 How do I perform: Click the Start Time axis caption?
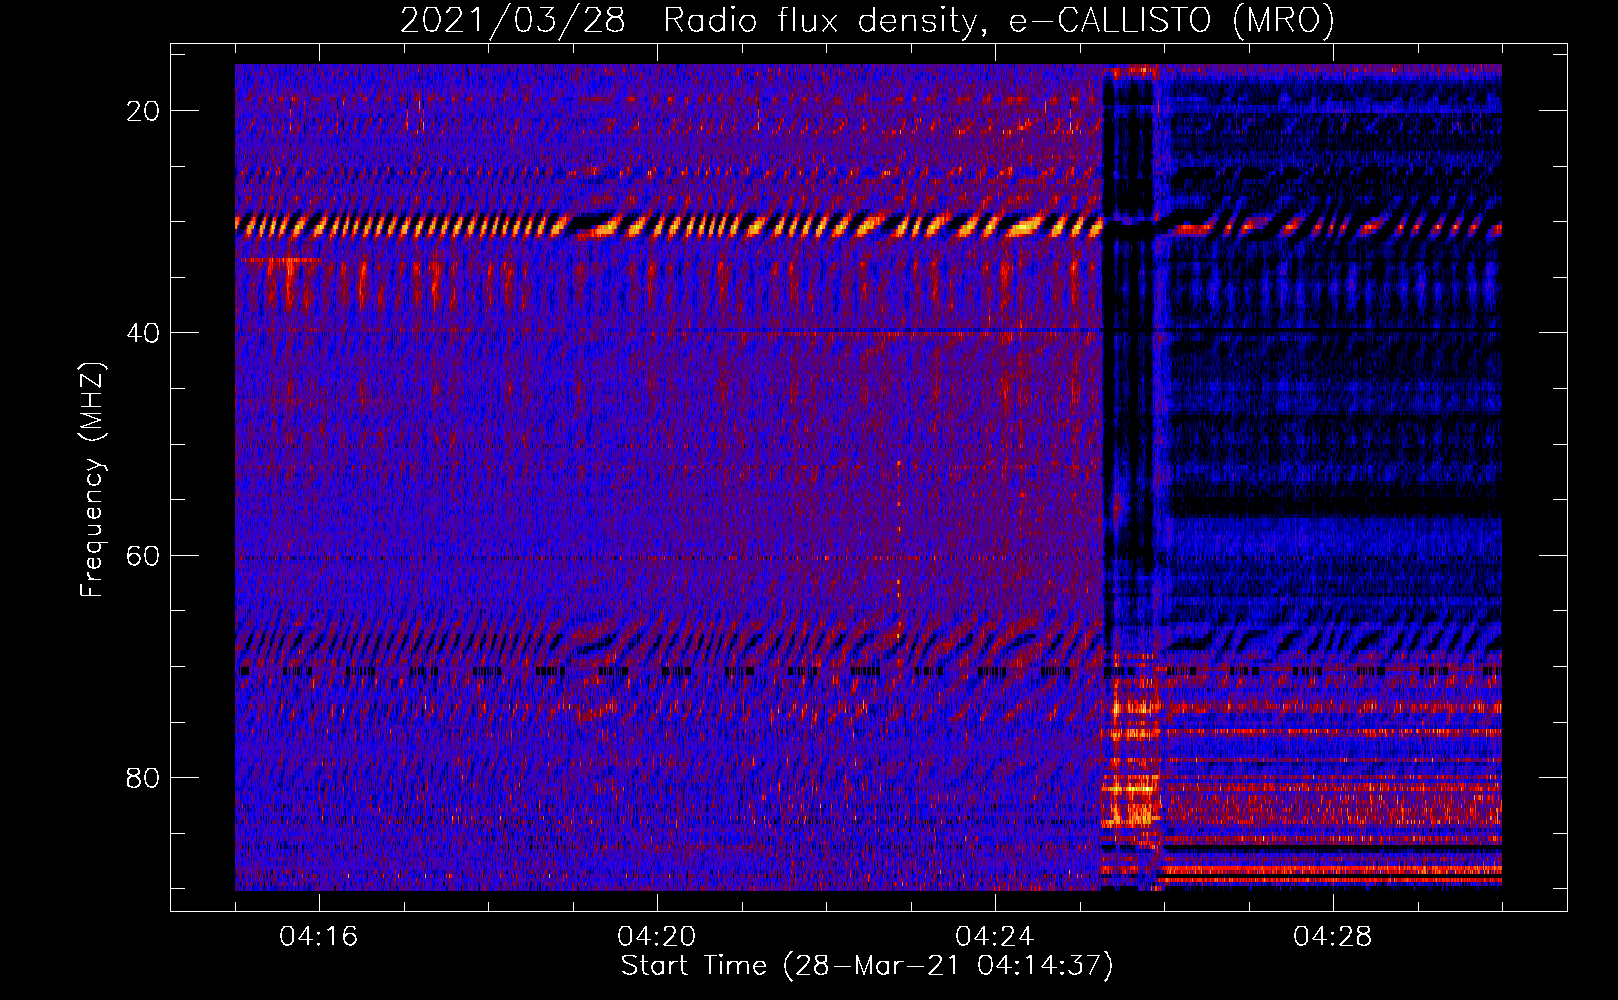tap(867, 966)
